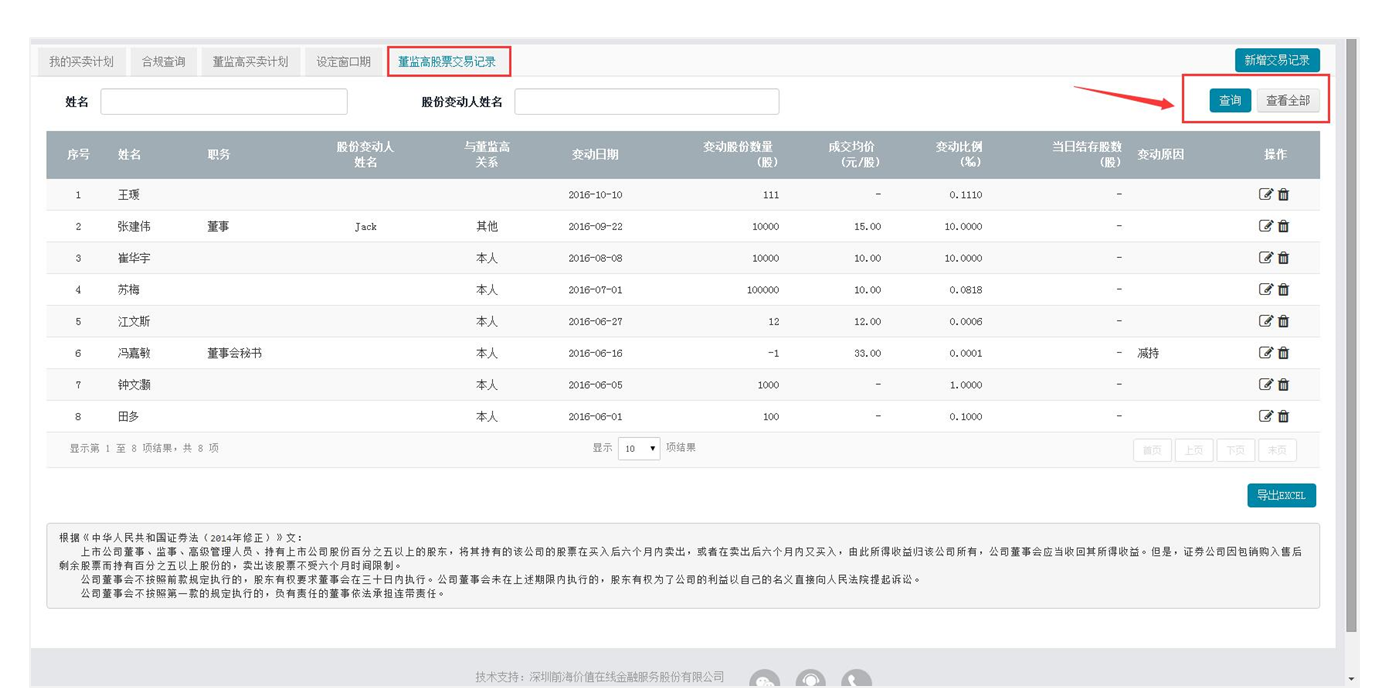Click the 成交均价 column header
This screenshot has width=1394, height=698.
pos(854,154)
